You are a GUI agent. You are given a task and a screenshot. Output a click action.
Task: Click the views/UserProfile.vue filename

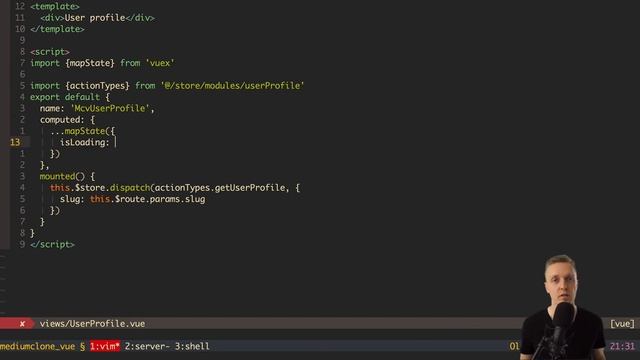[x=92, y=324]
